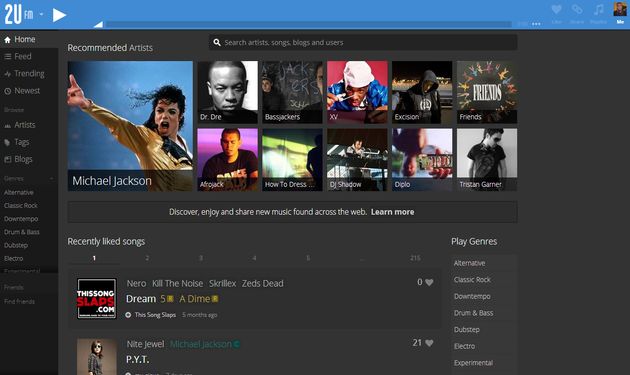Click This Song Slaps album art

point(97,299)
